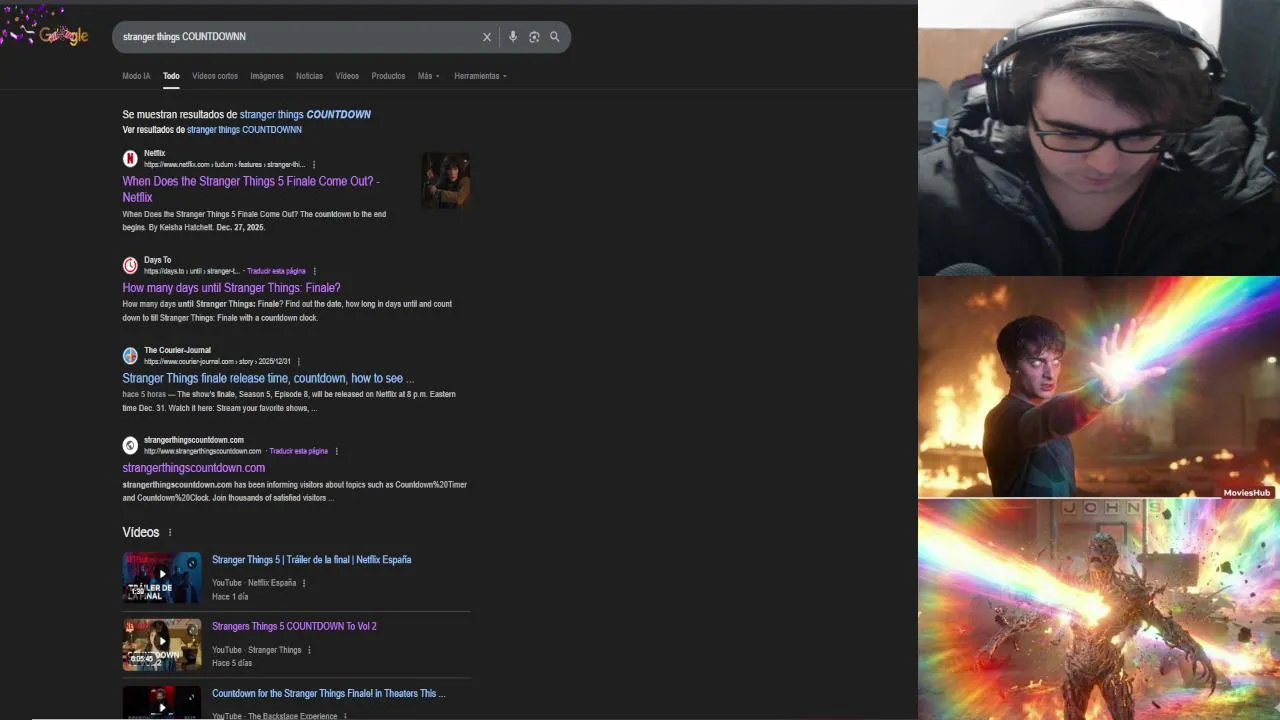The height and width of the screenshot is (720, 1280).
Task: Open three-dot menu of Courier-Journal result
Action: click(298, 361)
